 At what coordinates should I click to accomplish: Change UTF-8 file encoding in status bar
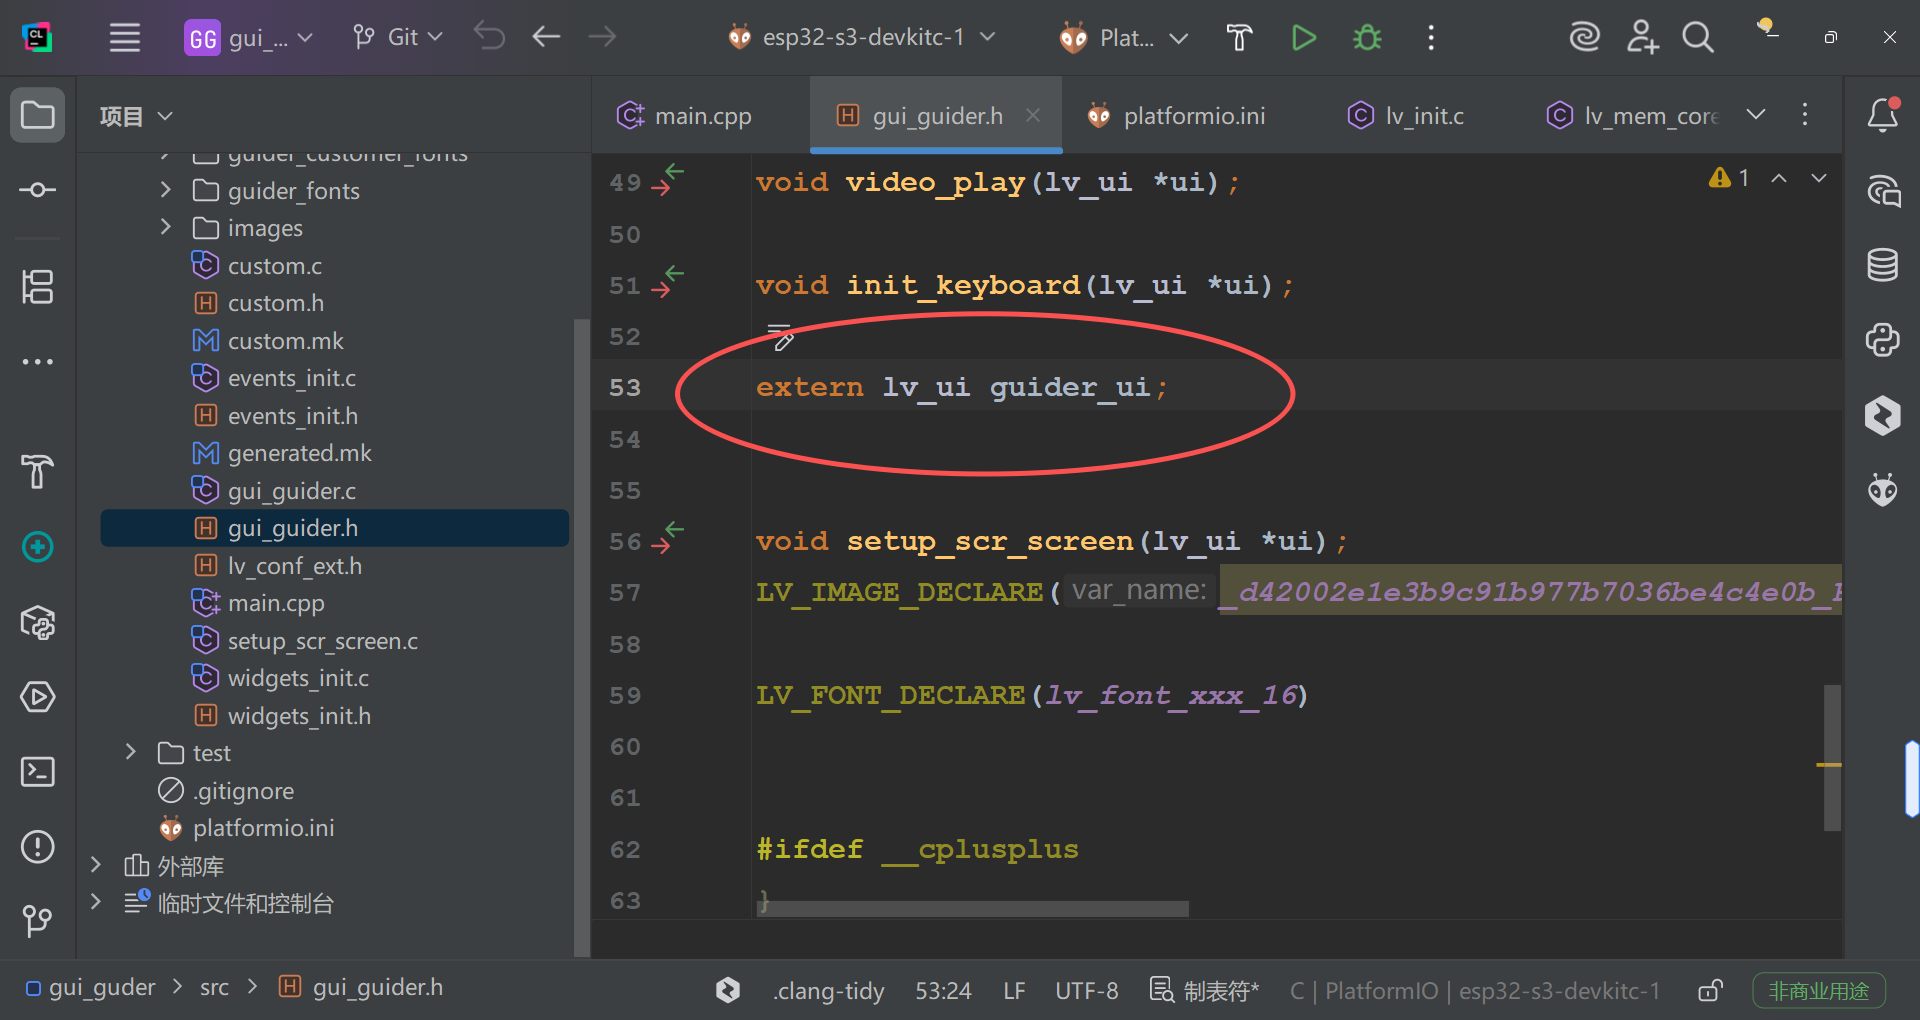coord(1086,991)
